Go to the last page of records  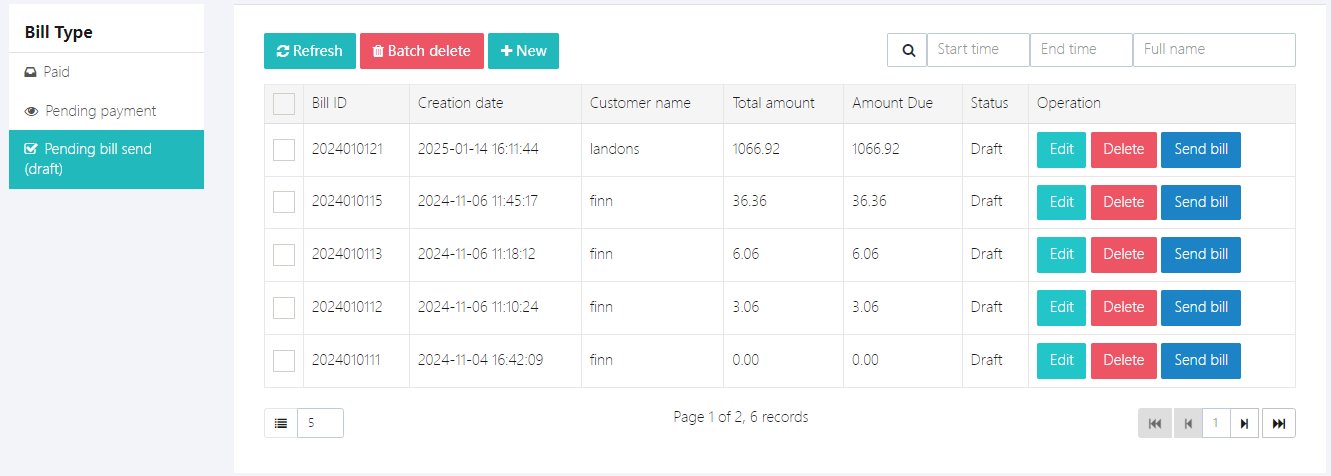(1278, 423)
